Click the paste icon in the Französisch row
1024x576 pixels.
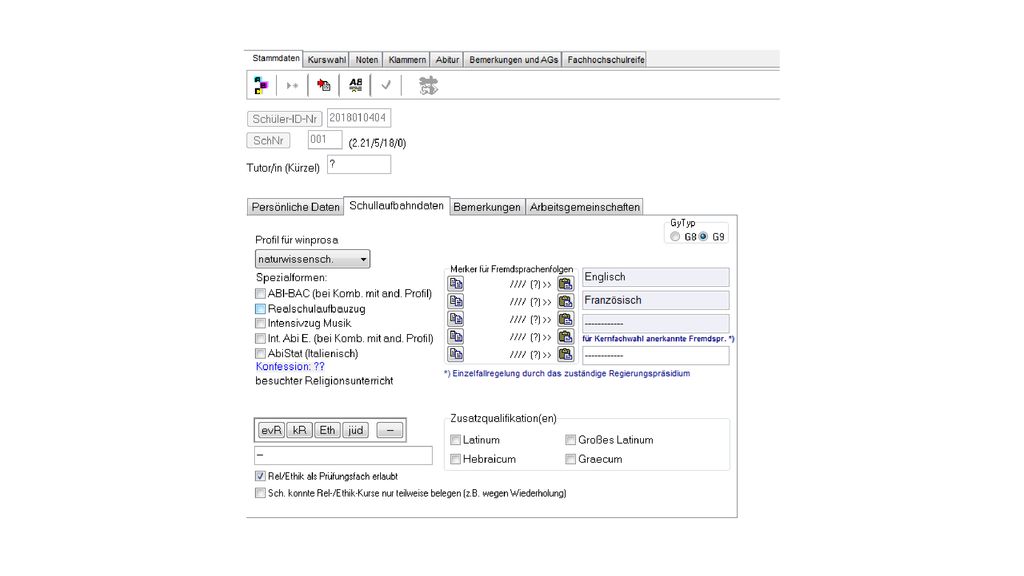click(x=565, y=301)
